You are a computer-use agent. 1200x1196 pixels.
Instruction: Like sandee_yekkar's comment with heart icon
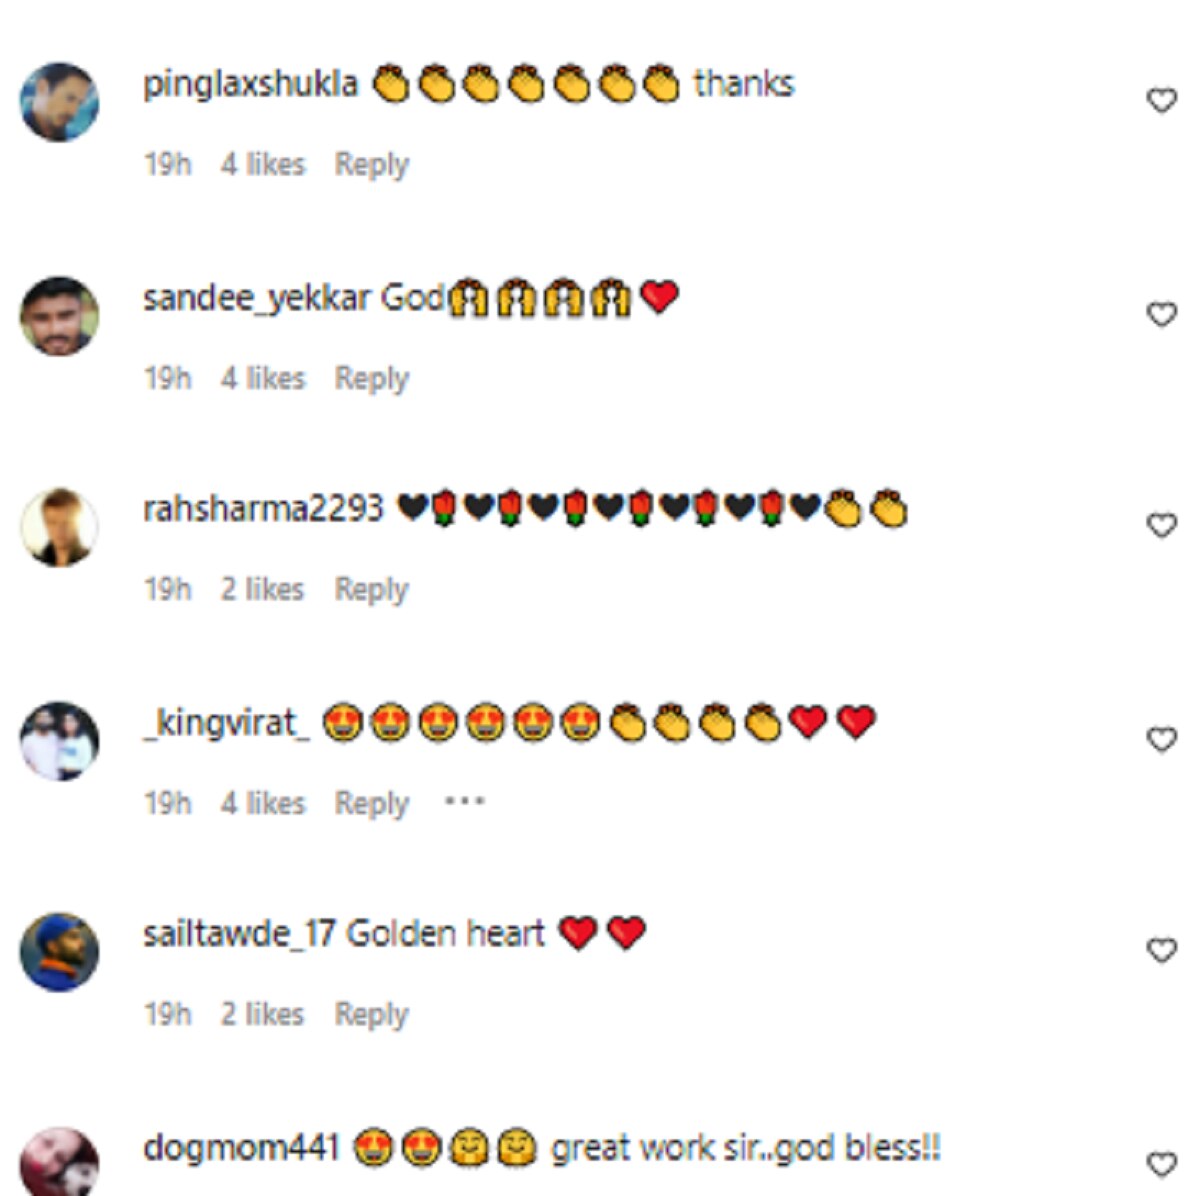1161,314
